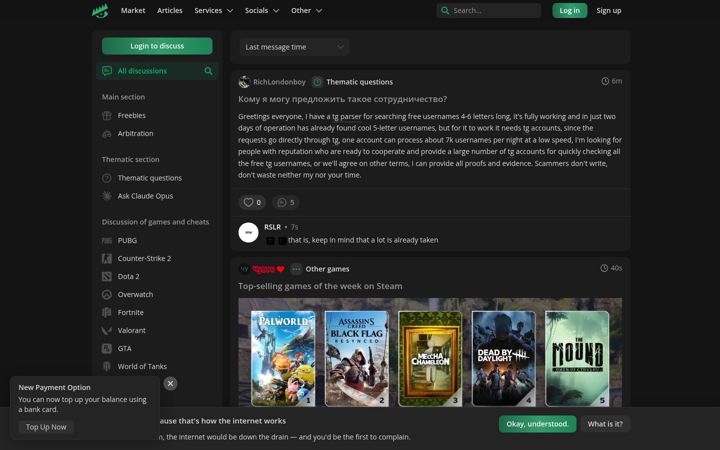Expand the Socials dropdown menu
Image resolution: width=720 pixels, height=450 pixels.
click(262, 11)
